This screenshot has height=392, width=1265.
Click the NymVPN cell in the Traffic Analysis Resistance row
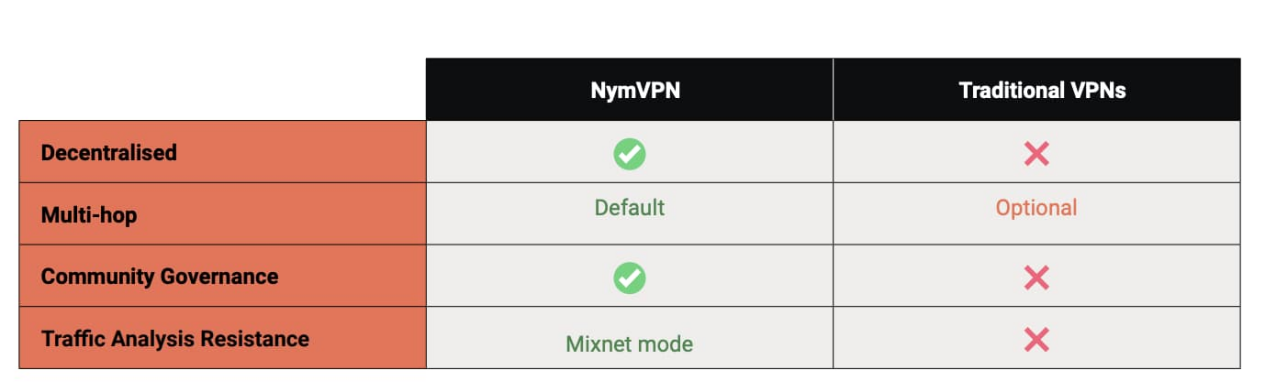tap(629, 338)
